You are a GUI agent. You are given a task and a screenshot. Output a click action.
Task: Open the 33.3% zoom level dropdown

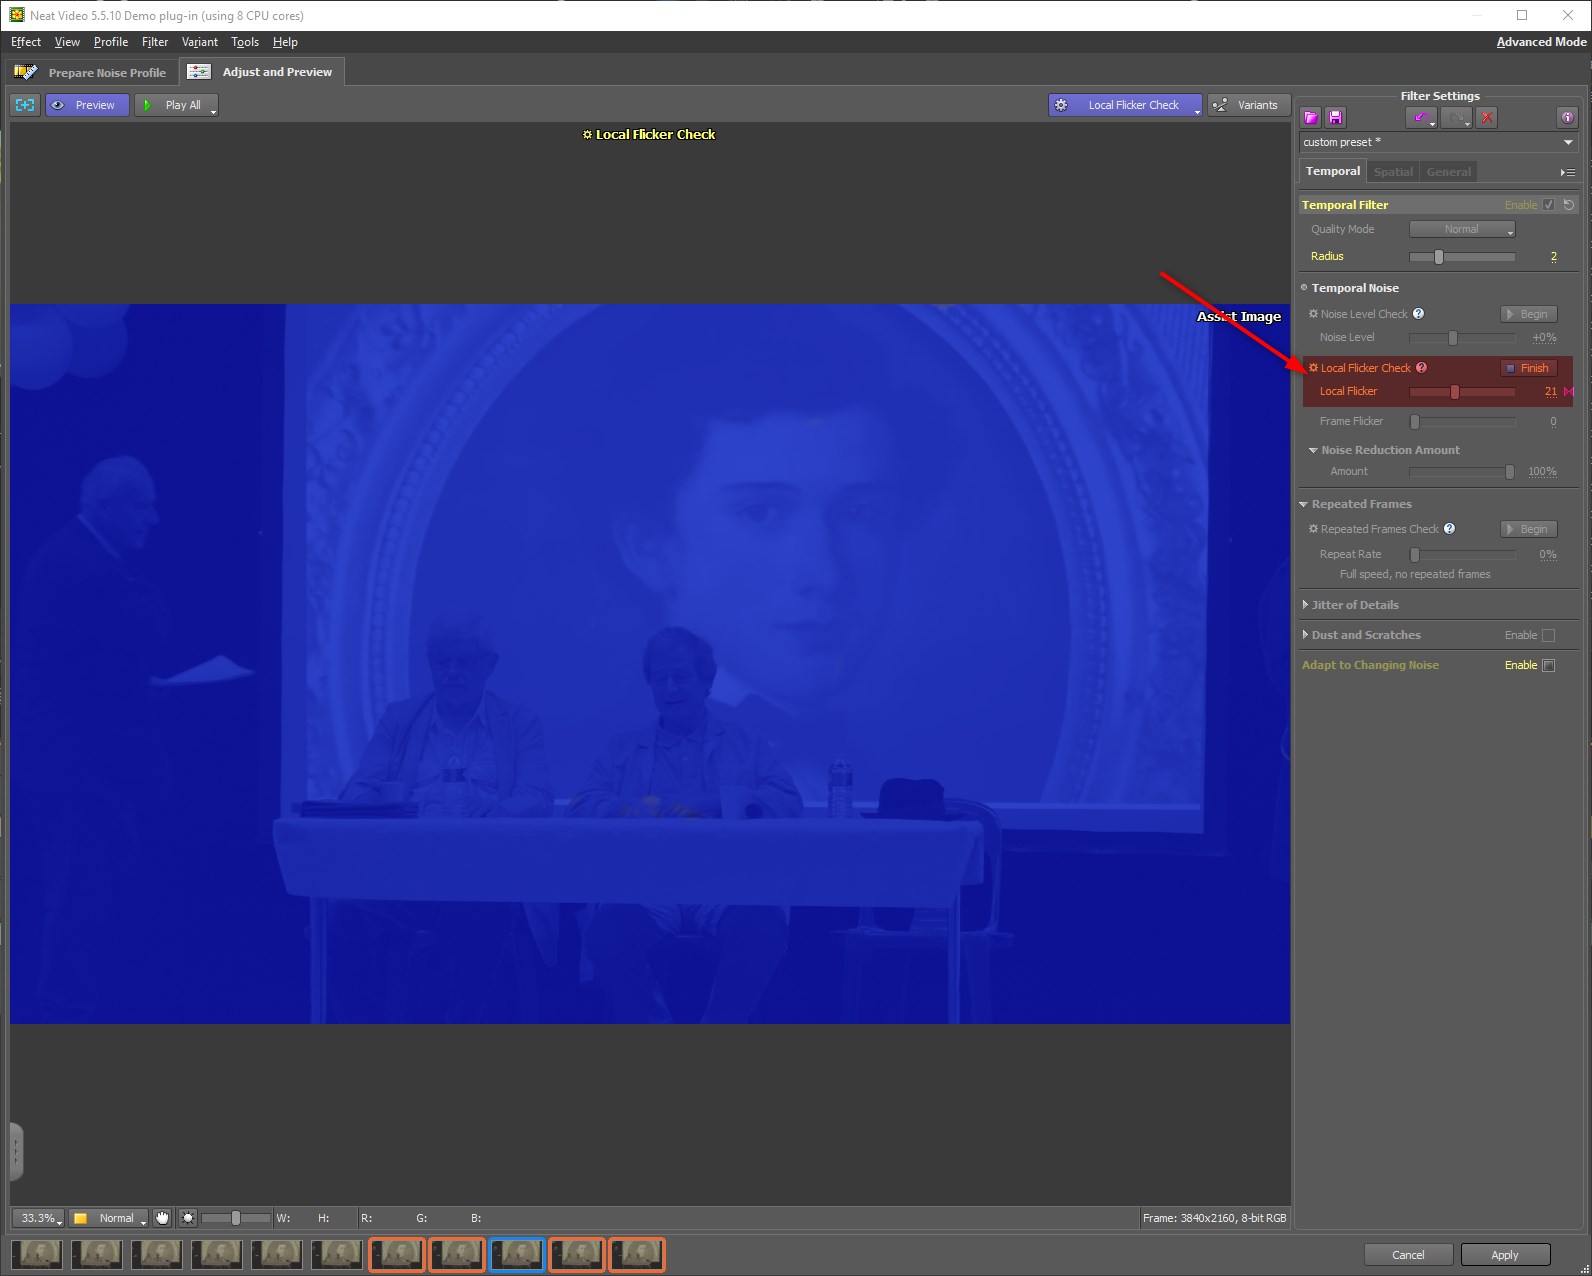coord(40,1218)
